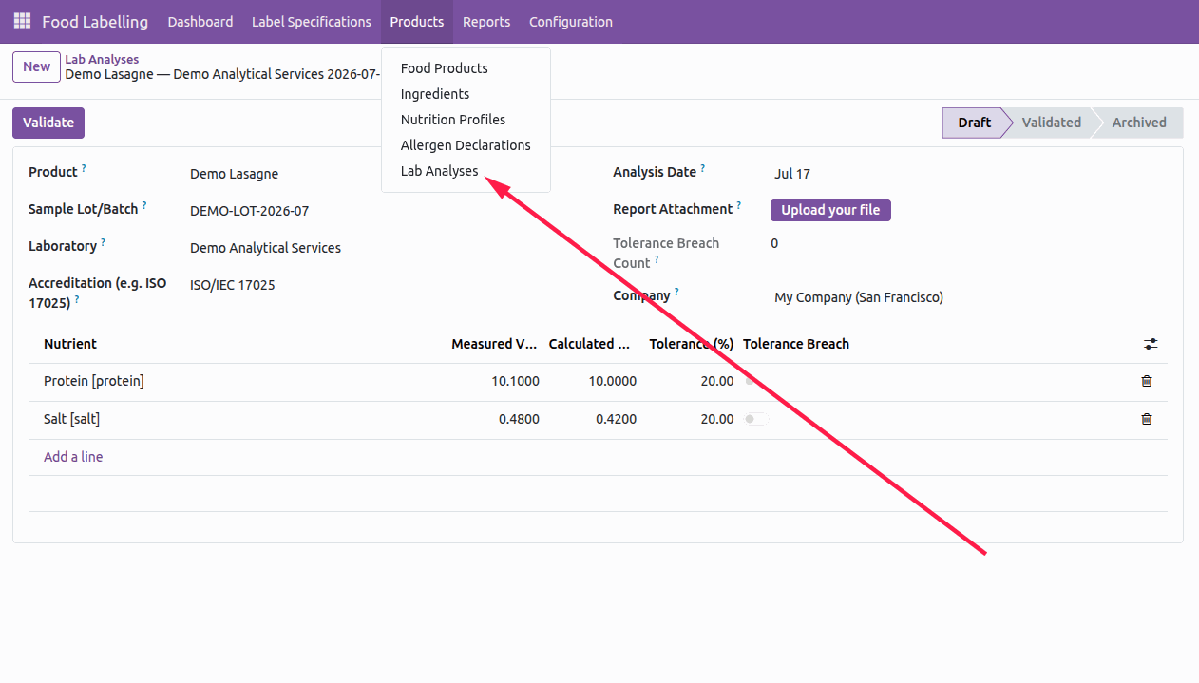Show help tooltip beside Sample Lot/Batch
The image size is (1199, 683).
pos(144,205)
